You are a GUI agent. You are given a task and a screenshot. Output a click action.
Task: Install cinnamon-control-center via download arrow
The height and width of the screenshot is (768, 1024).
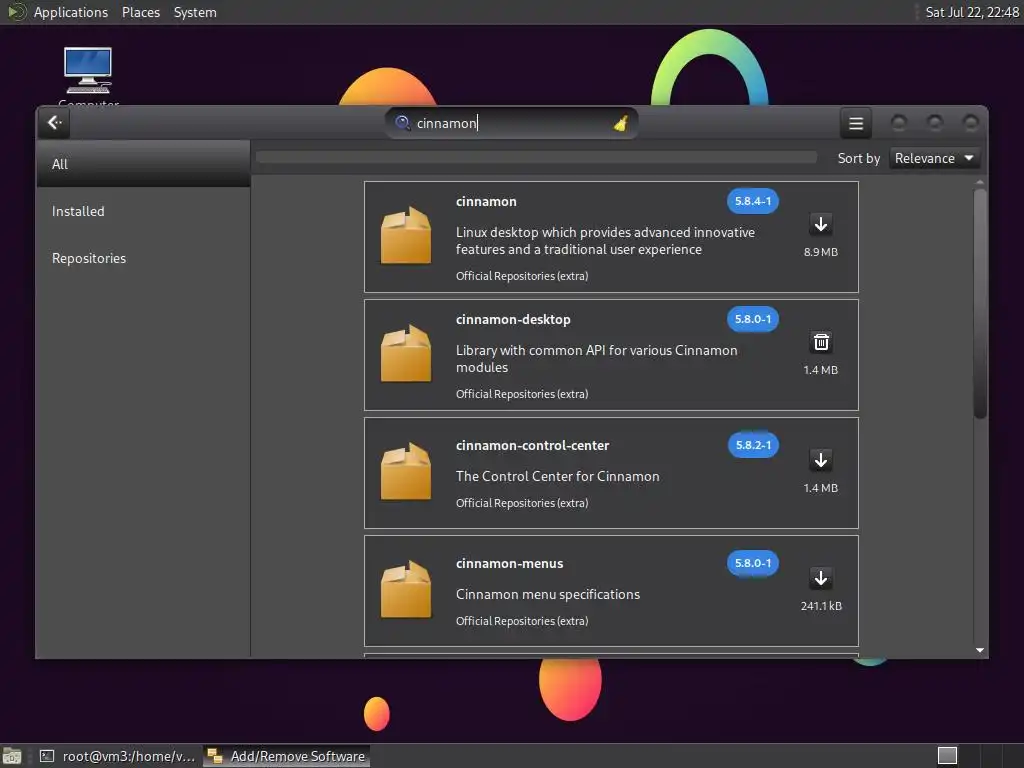(x=821, y=460)
